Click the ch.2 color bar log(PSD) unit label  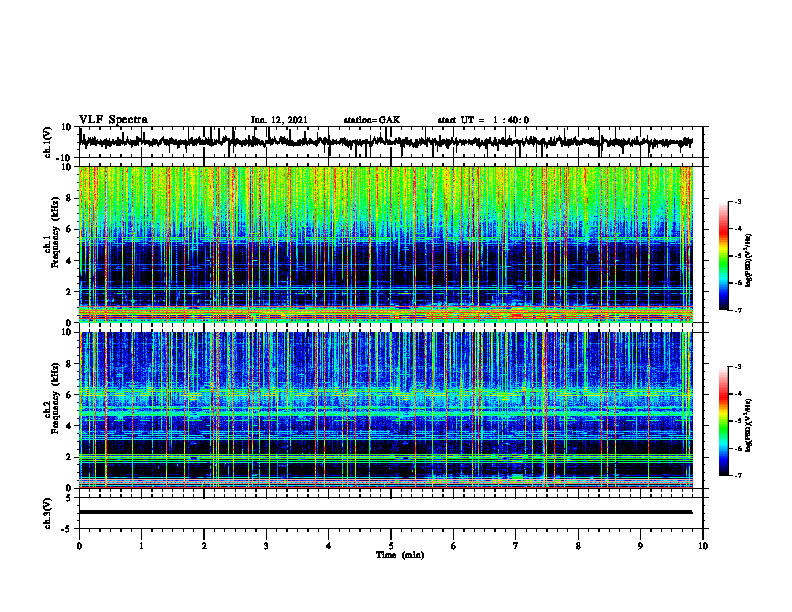point(749,425)
